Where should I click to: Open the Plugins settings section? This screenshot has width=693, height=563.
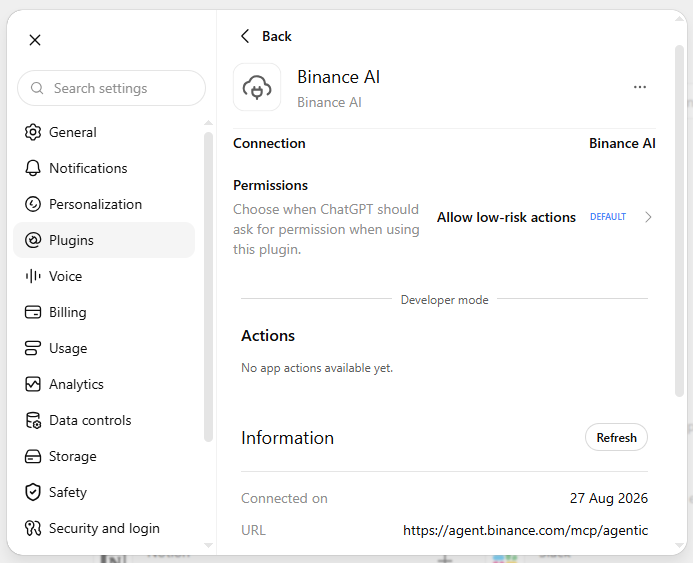tap(104, 240)
